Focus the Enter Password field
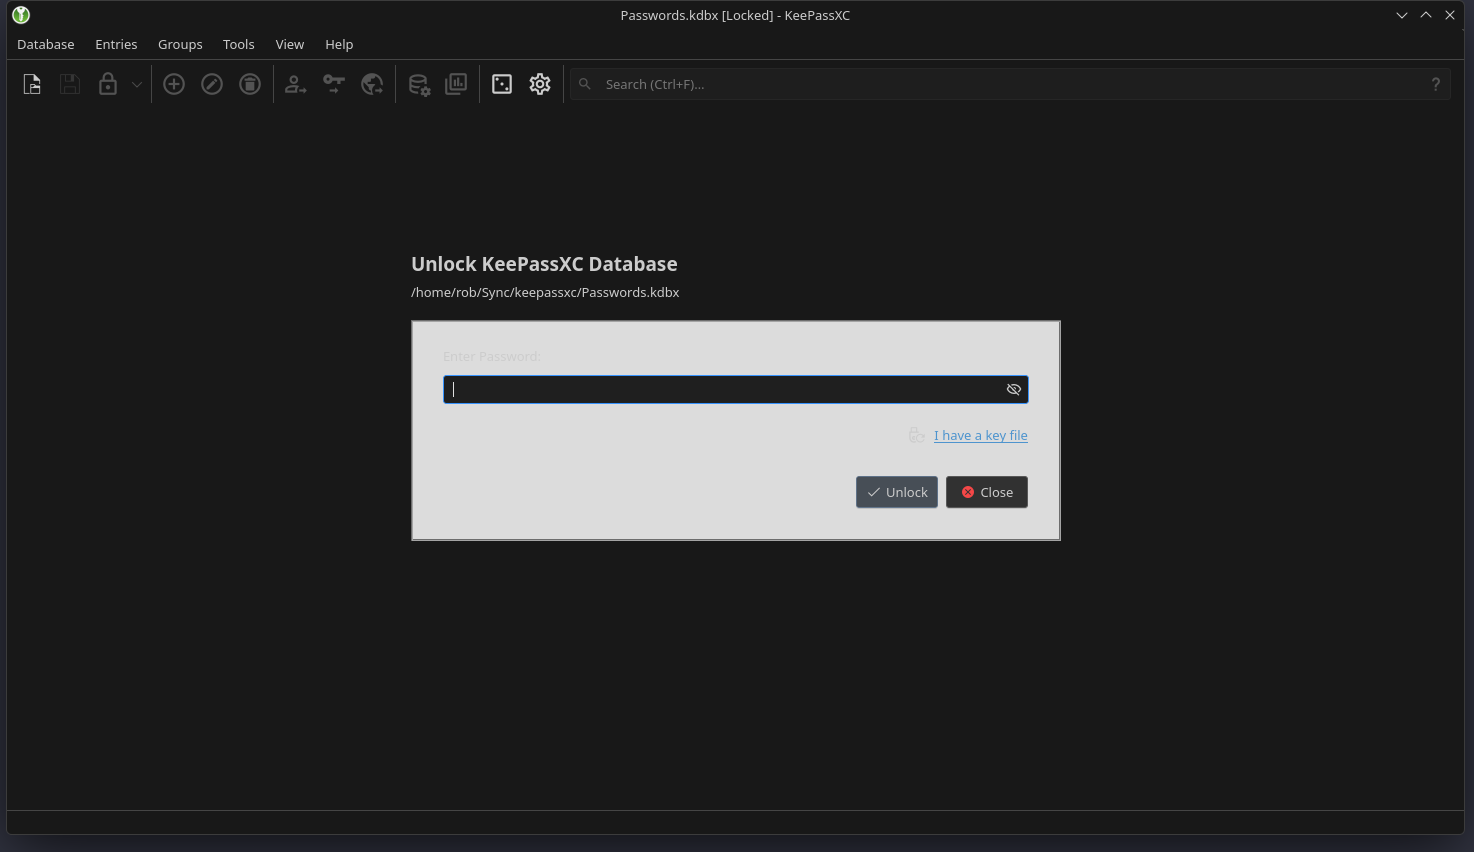This screenshot has height=852, width=1474. tap(720, 390)
